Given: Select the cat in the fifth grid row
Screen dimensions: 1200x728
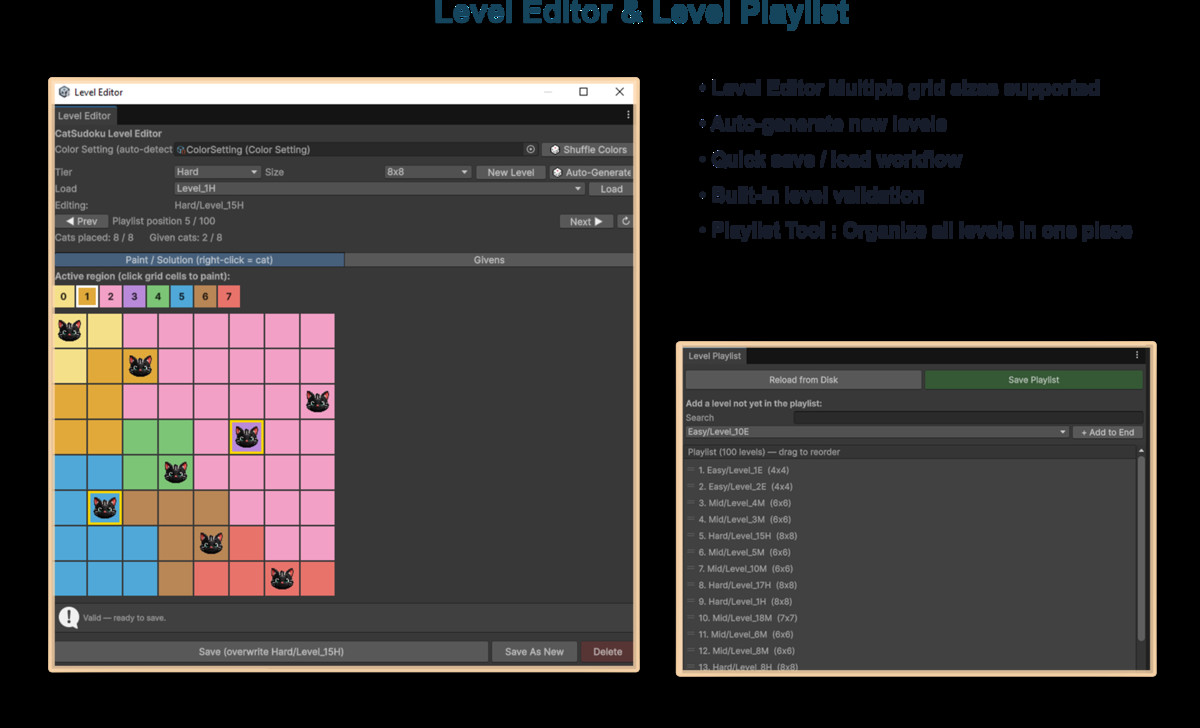Looking at the screenshot, I should click(x=176, y=472).
